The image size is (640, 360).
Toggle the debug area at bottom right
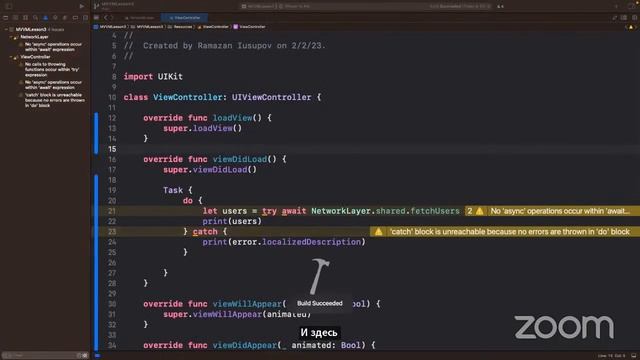(x=633, y=356)
